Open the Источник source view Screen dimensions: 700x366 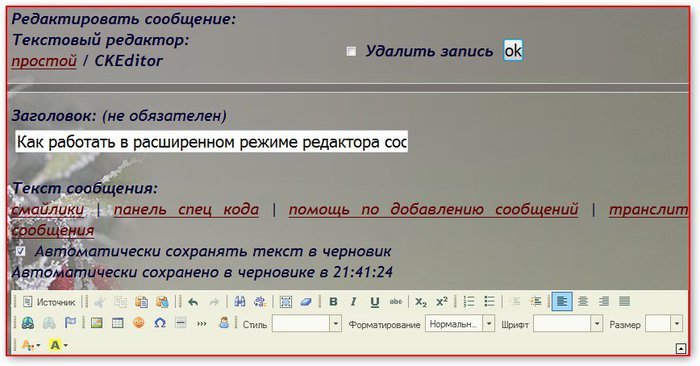coord(49,302)
